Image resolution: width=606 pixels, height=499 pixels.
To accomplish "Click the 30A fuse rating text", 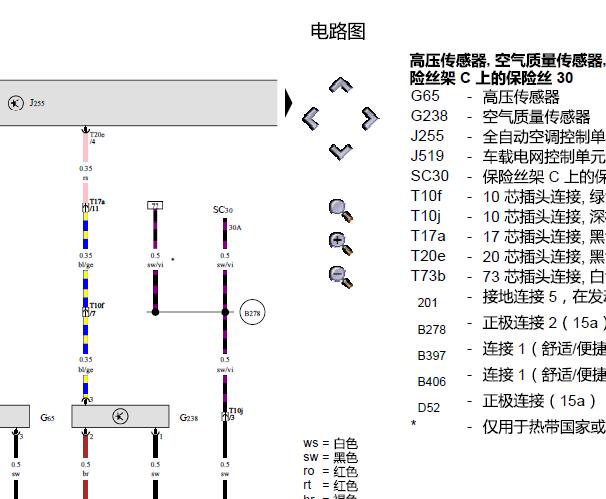I will pyautogui.click(x=235, y=227).
